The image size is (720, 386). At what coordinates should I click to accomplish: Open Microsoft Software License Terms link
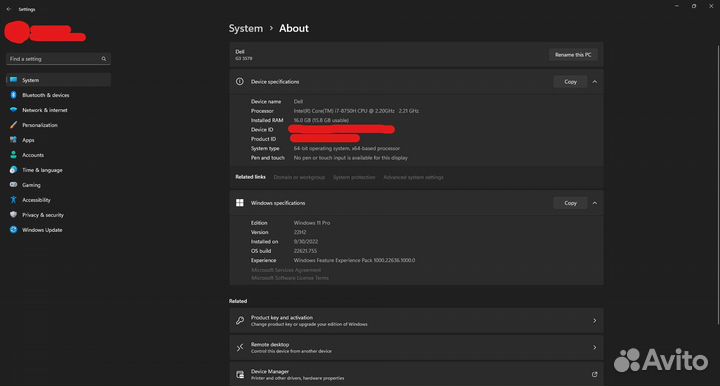[290, 278]
